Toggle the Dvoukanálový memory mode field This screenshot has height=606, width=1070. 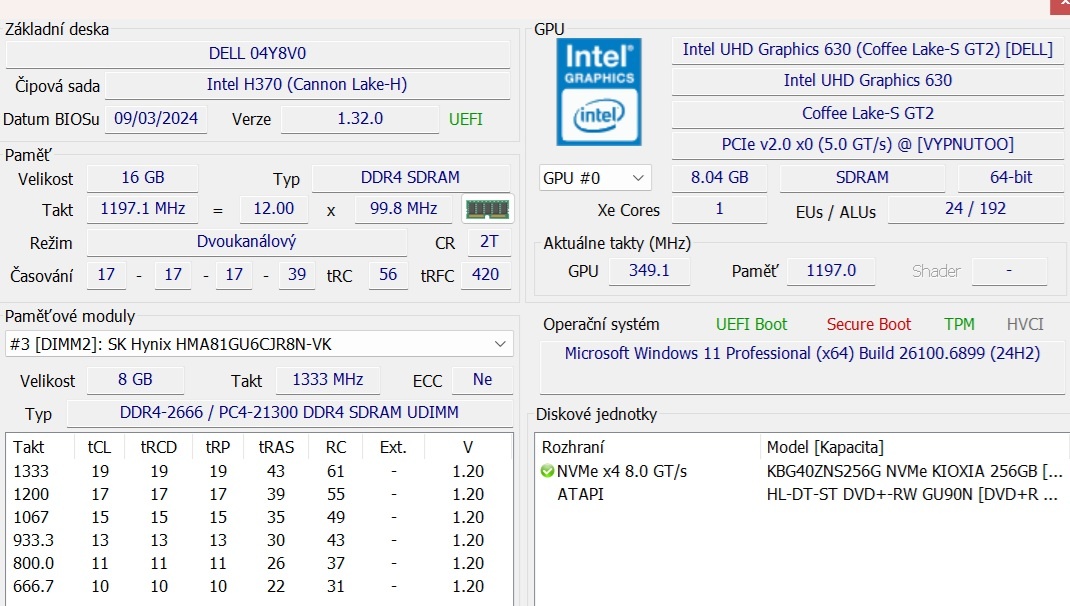245,242
